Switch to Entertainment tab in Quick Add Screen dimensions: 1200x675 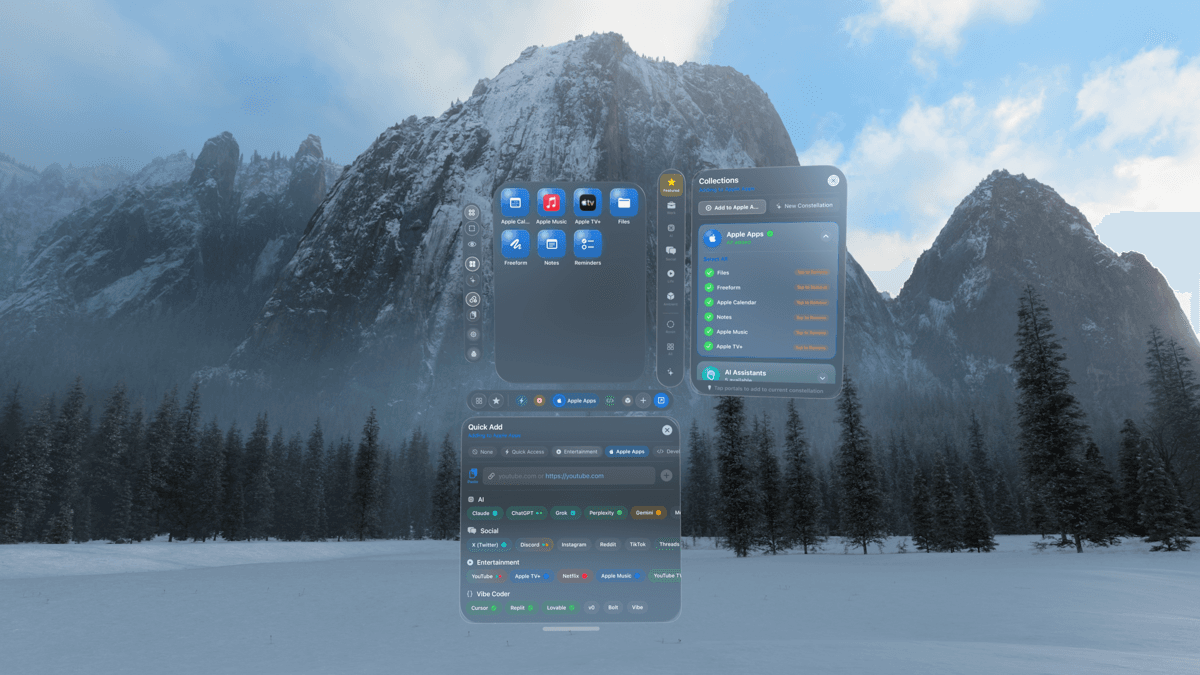577,452
